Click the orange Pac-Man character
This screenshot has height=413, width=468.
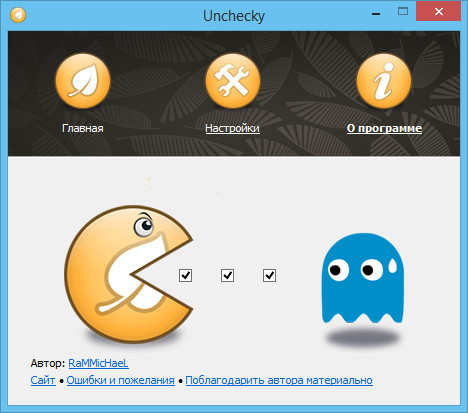[x=128, y=274]
